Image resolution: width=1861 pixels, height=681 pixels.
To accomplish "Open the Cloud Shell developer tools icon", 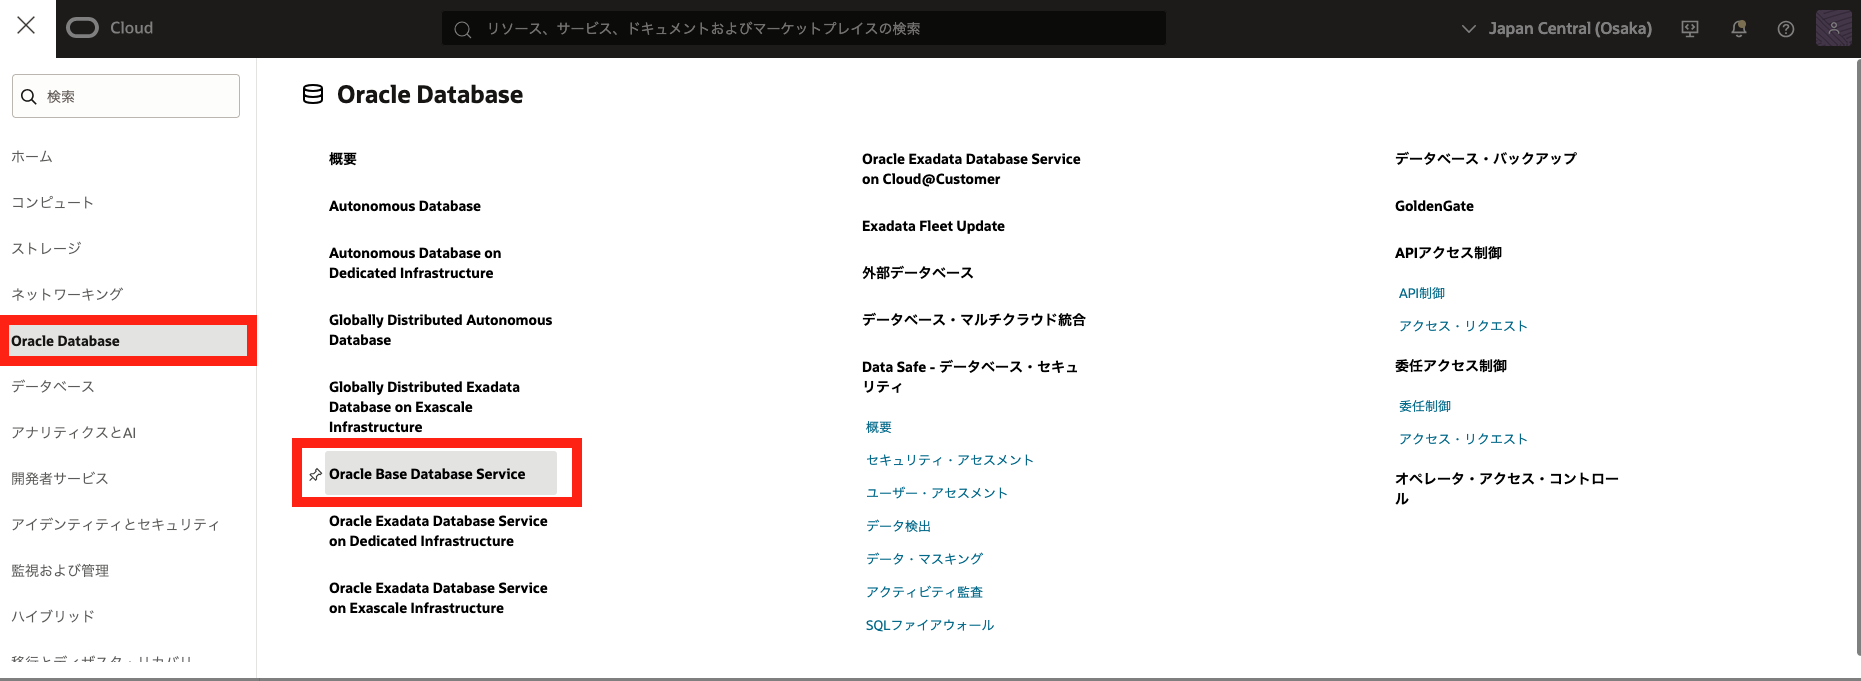I will pyautogui.click(x=1690, y=29).
